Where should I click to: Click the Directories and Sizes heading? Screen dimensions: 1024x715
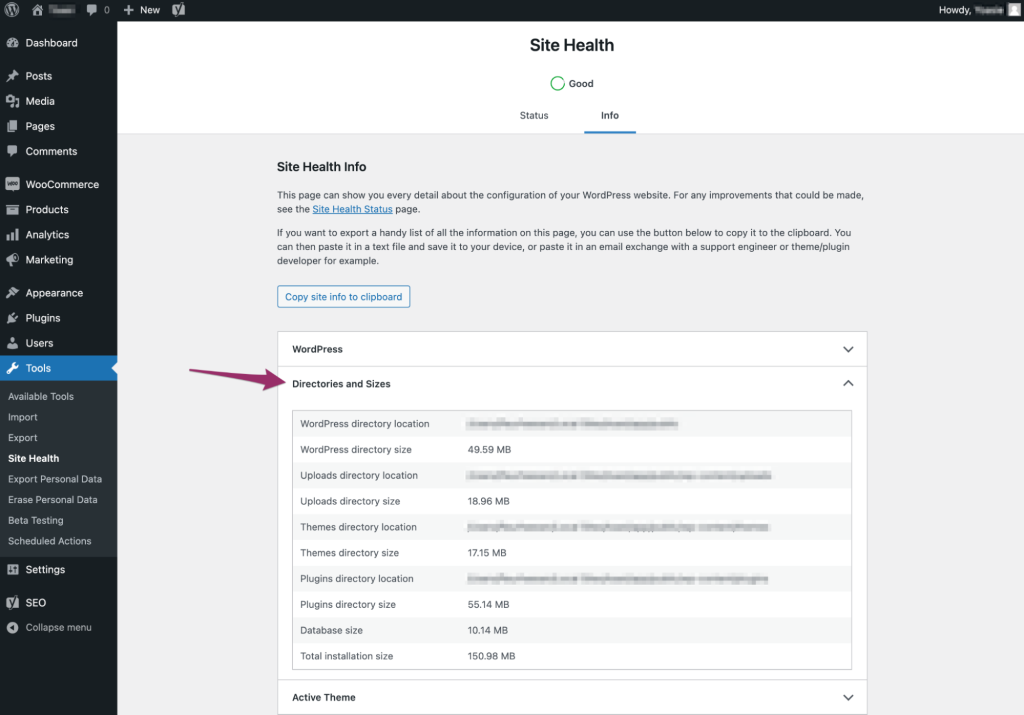[x=341, y=384]
